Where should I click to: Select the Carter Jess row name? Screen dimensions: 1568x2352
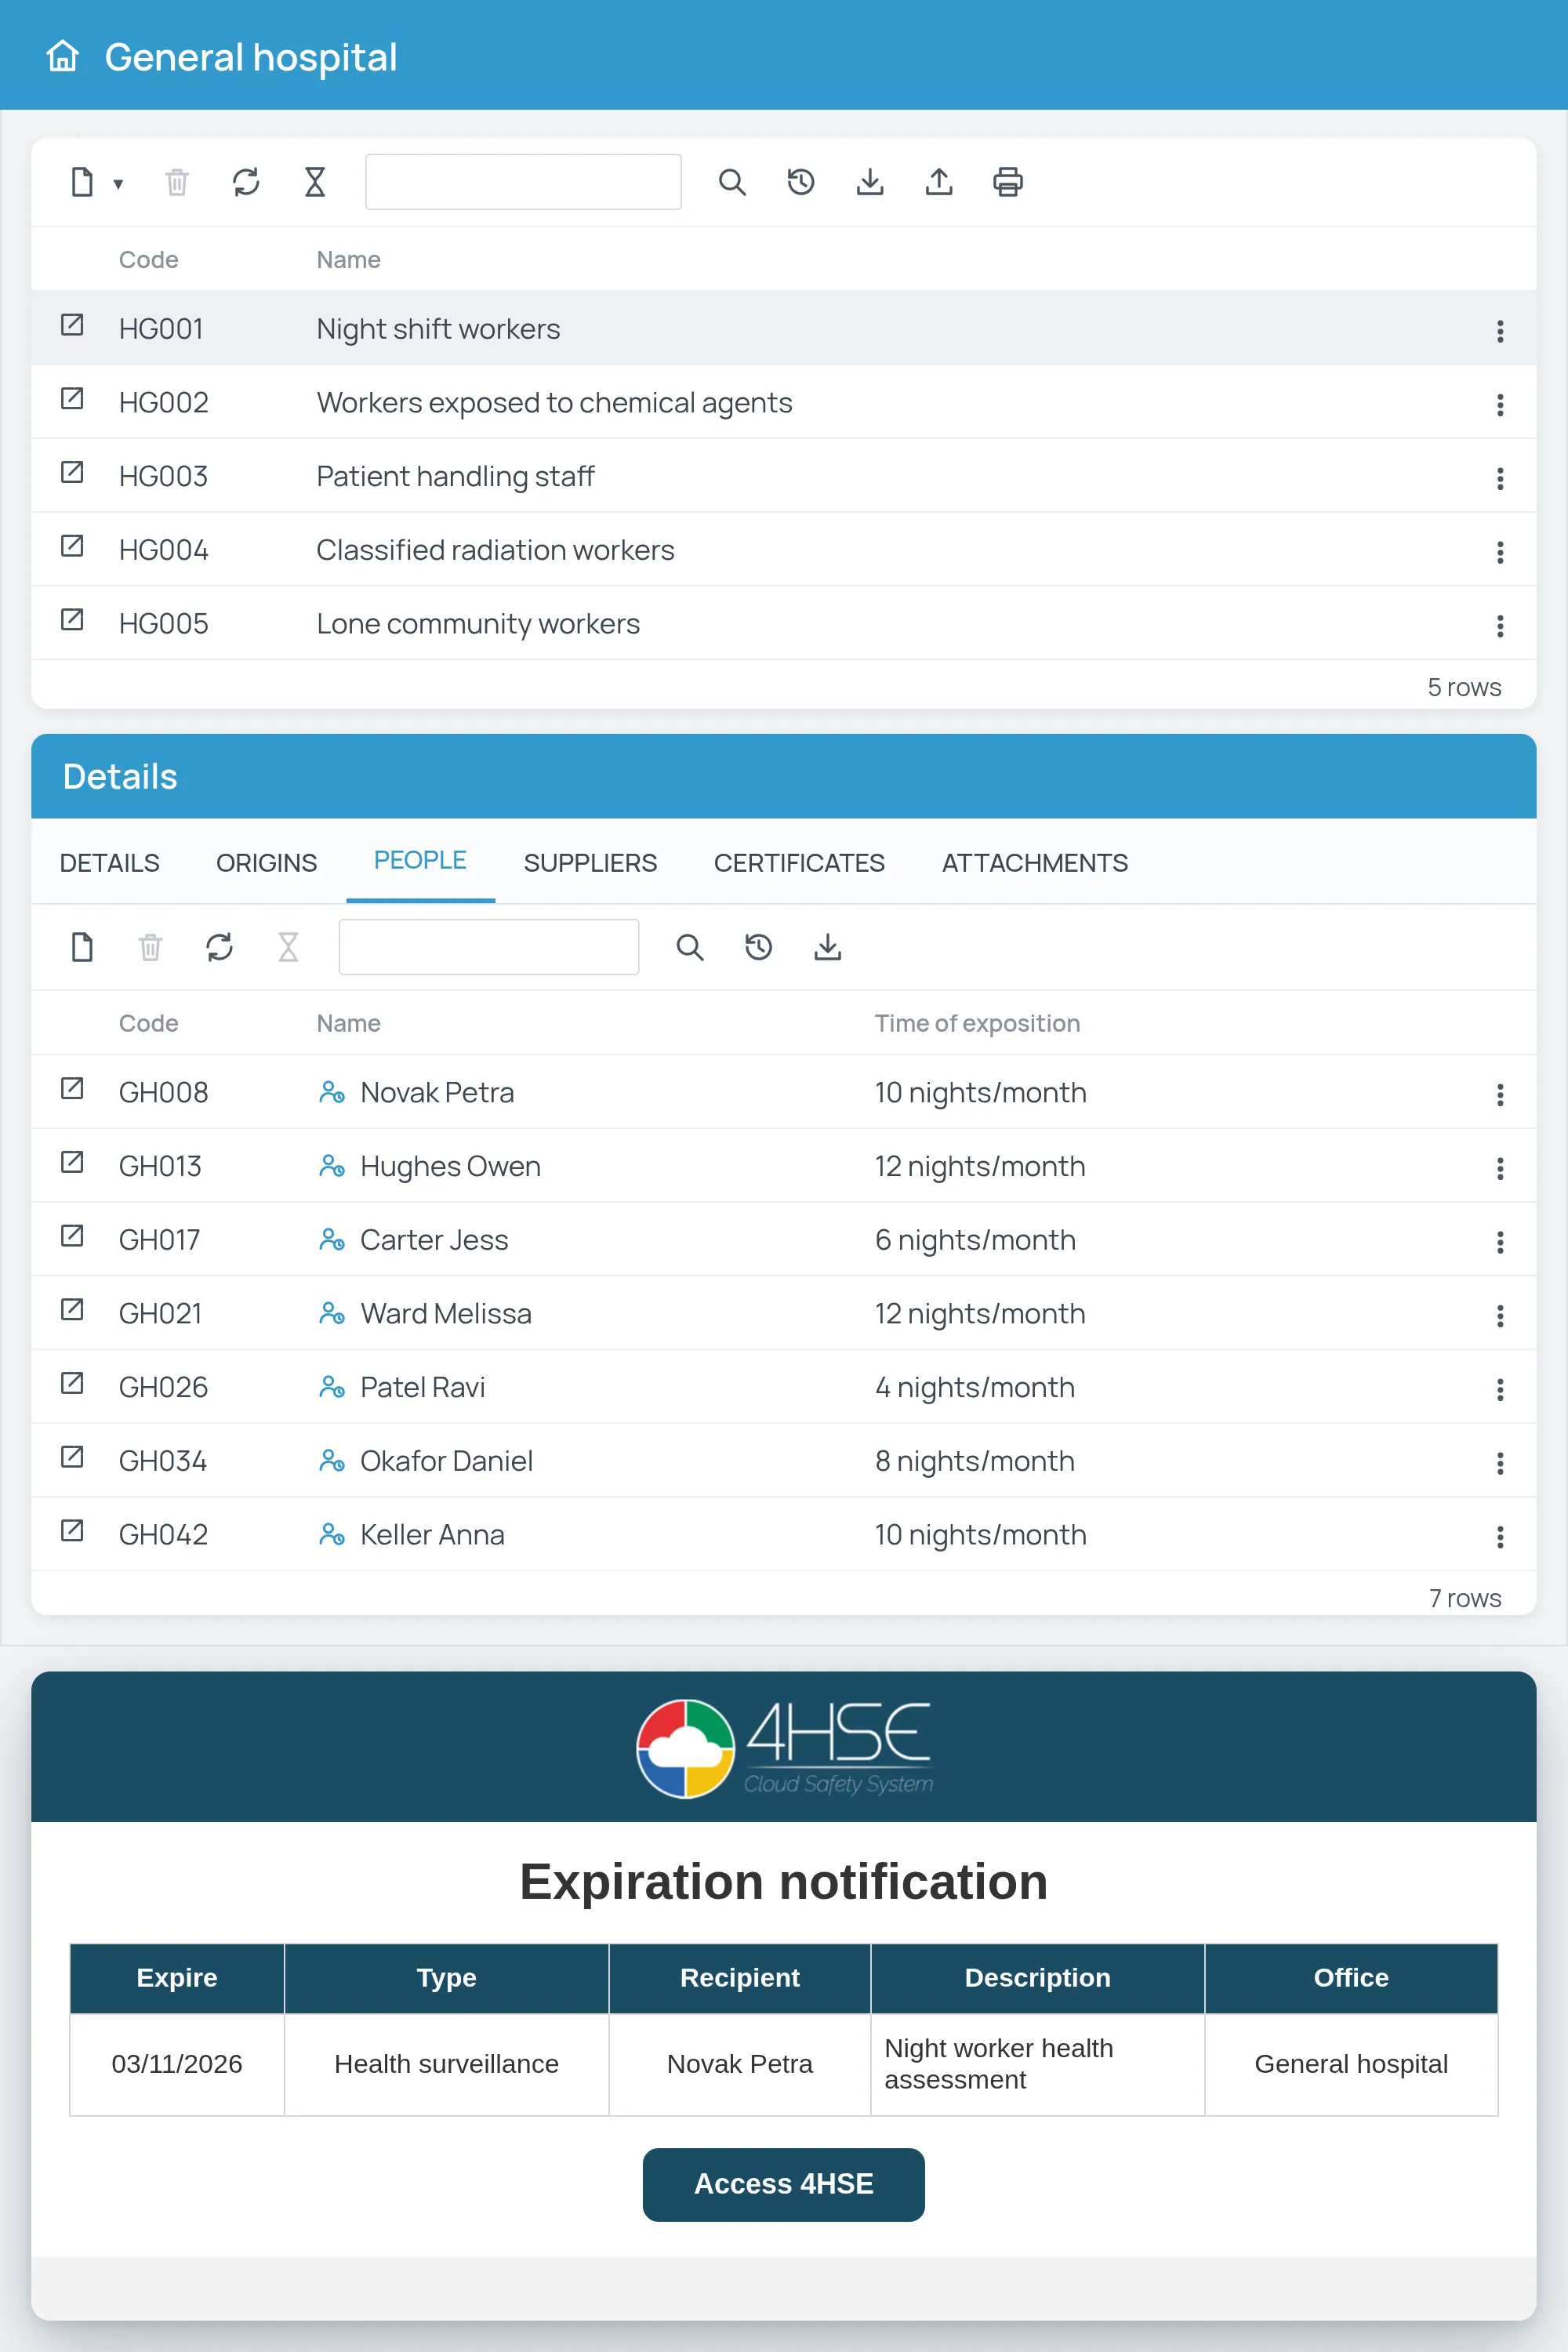tap(434, 1240)
